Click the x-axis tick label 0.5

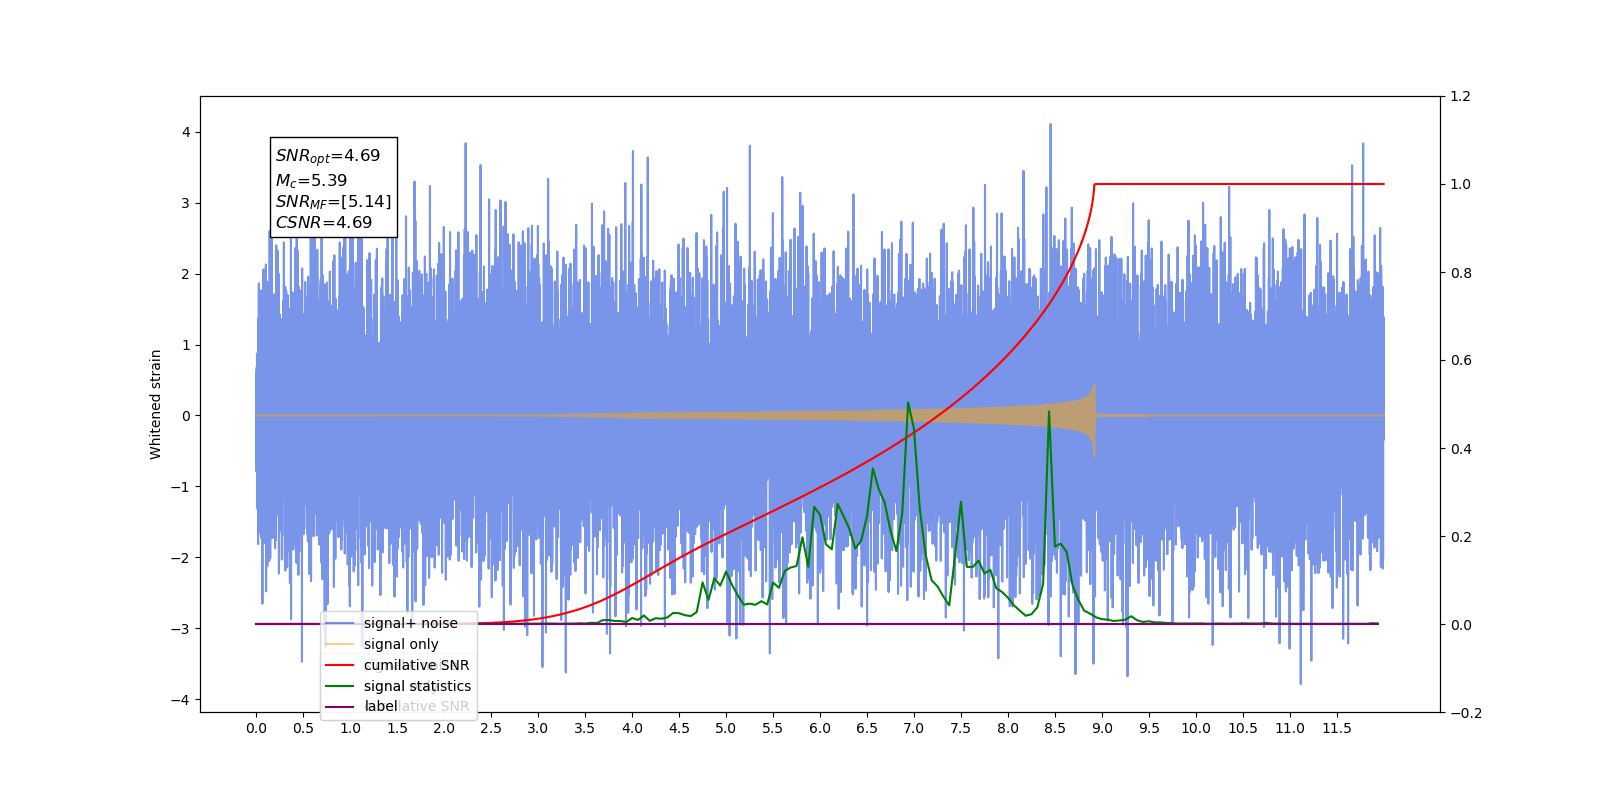click(303, 729)
